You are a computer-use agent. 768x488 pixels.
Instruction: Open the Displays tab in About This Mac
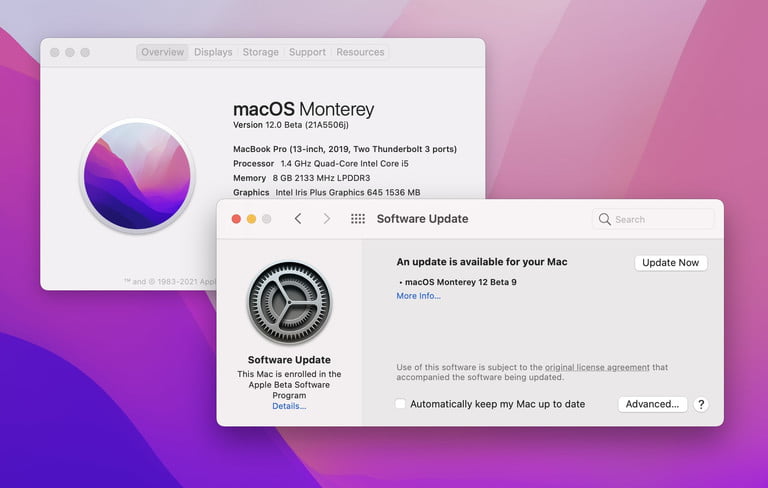(213, 52)
